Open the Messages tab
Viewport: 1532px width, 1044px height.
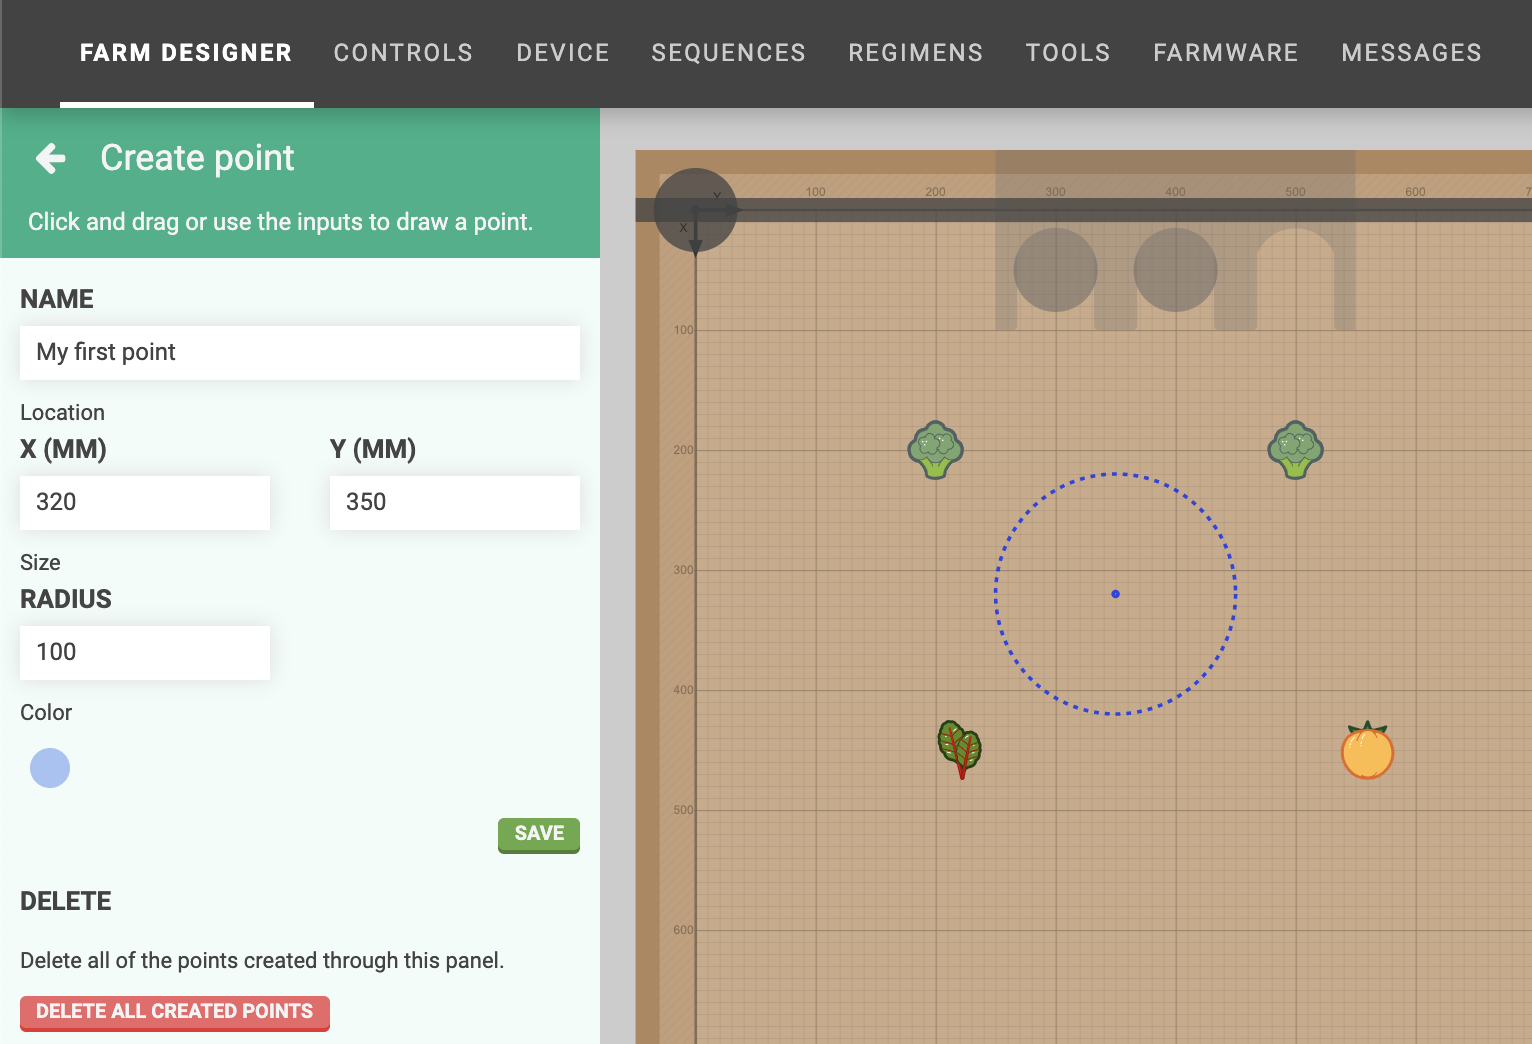tap(1411, 53)
